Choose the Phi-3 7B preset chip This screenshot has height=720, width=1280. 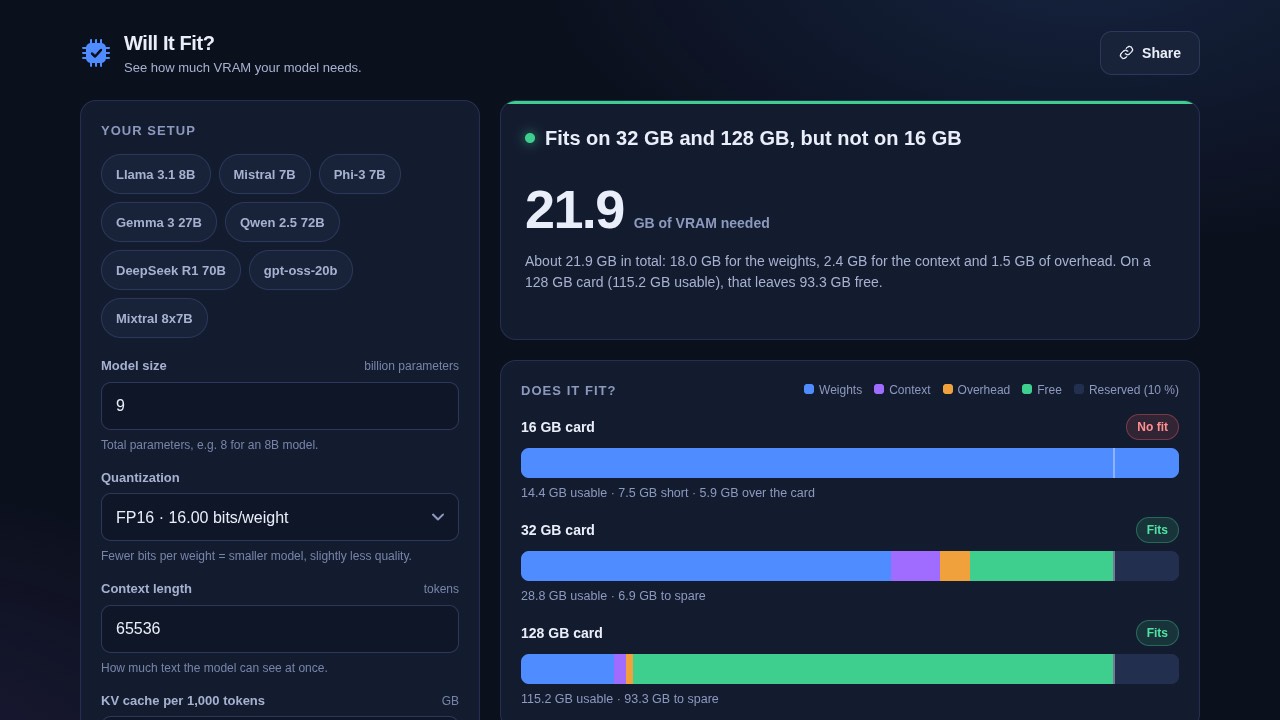click(360, 174)
